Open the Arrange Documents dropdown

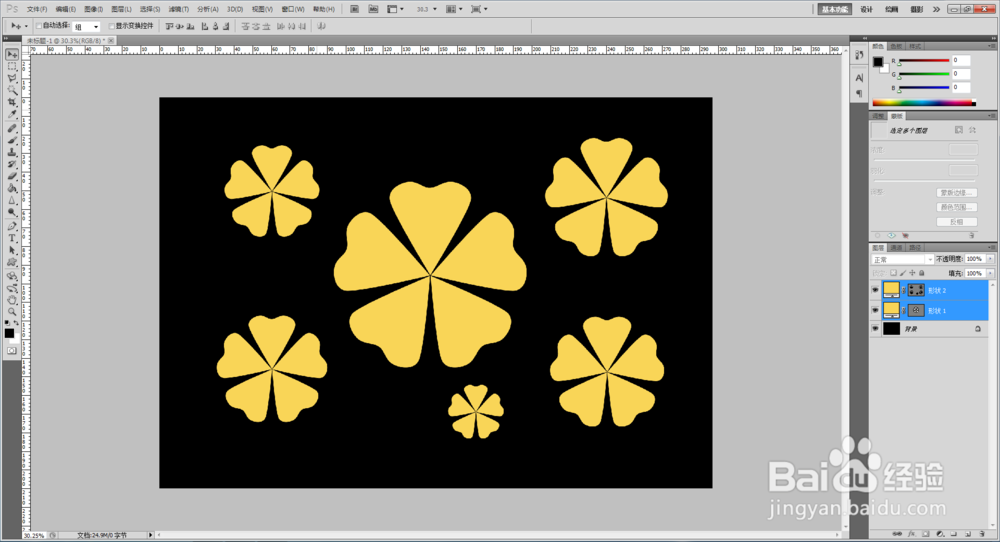[x=454, y=9]
